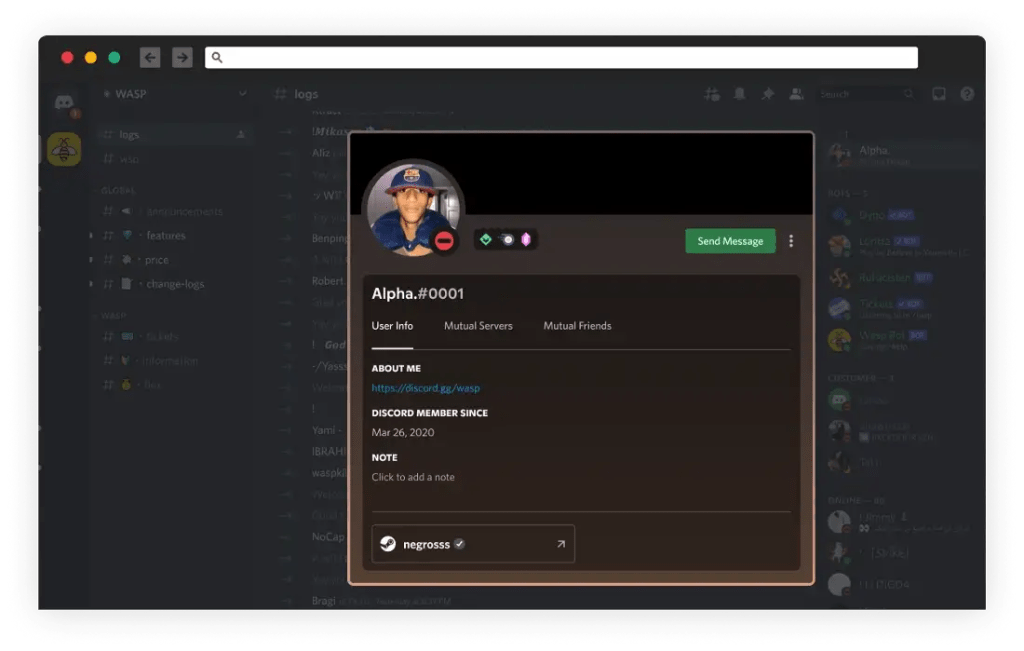1024x651 pixels.
Task: Open the notification bell settings
Action: point(740,93)
